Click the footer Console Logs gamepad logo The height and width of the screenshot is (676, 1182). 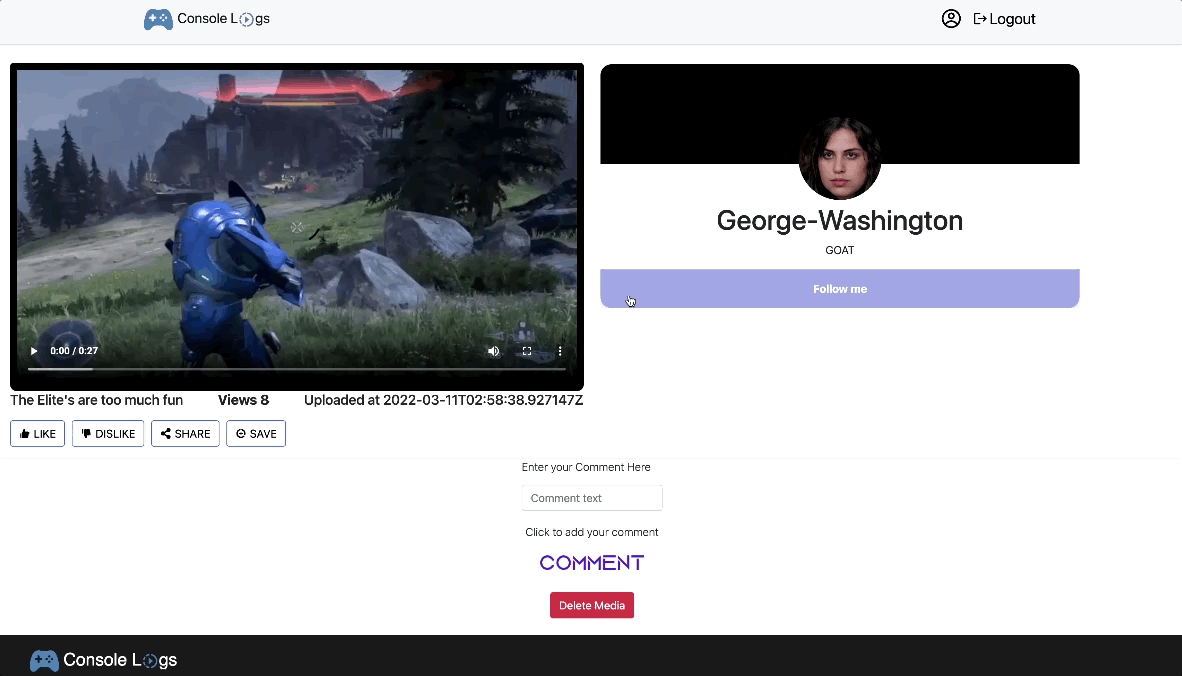[44, 660]
